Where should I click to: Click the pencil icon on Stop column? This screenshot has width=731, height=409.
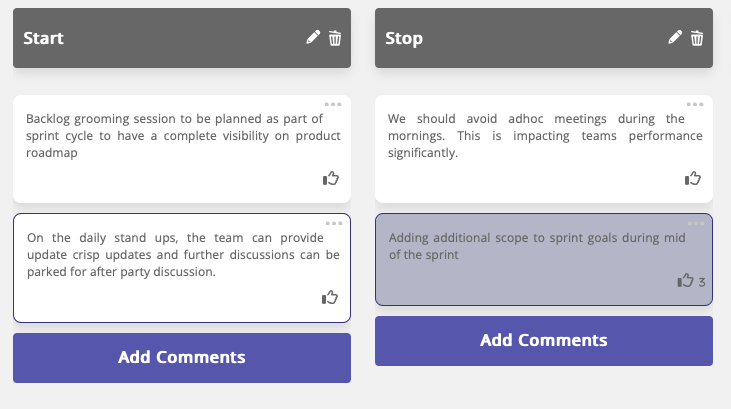click(675, 38)
